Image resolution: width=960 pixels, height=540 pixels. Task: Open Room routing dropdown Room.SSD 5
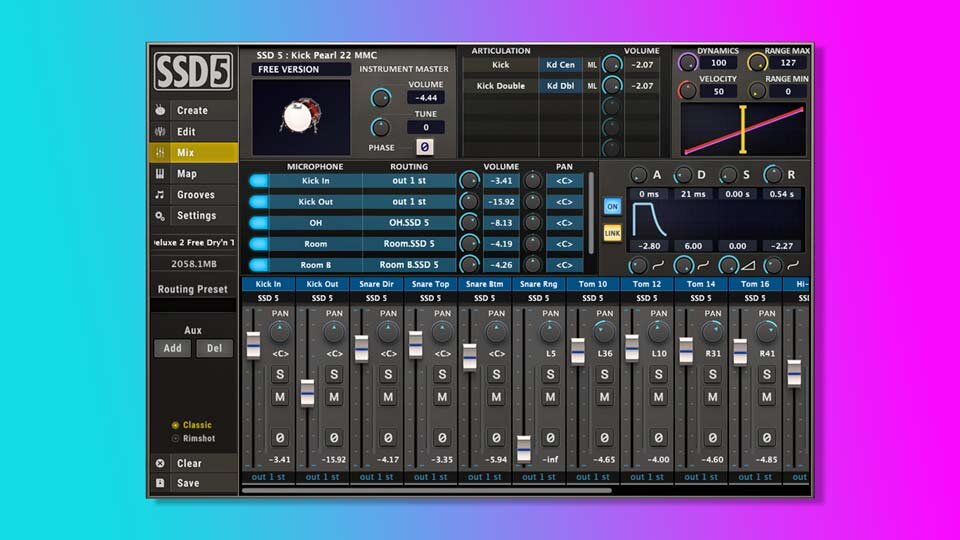(409, 244)
